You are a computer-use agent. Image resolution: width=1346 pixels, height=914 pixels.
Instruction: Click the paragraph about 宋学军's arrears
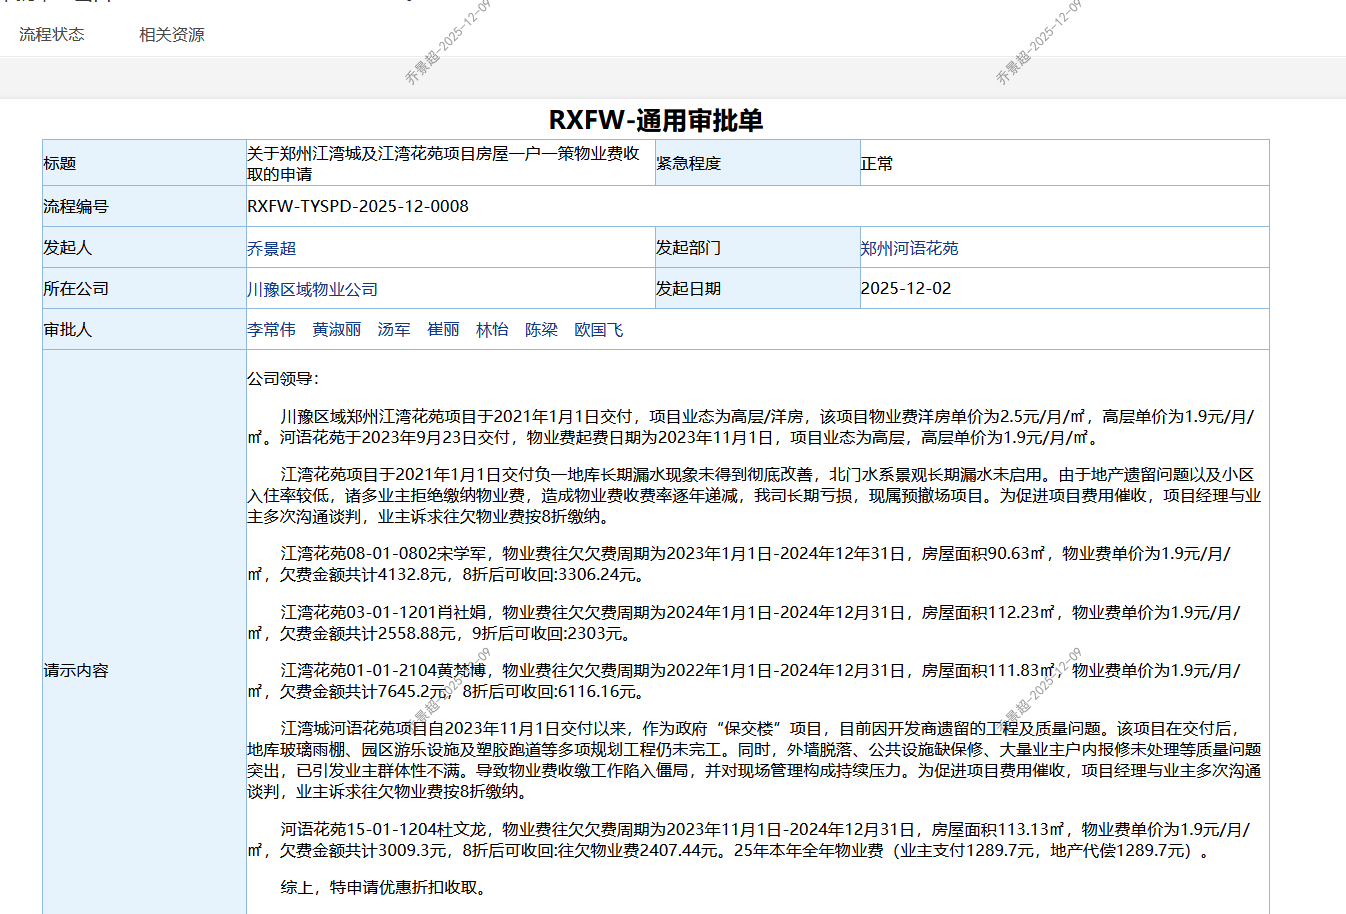point(740,564)
